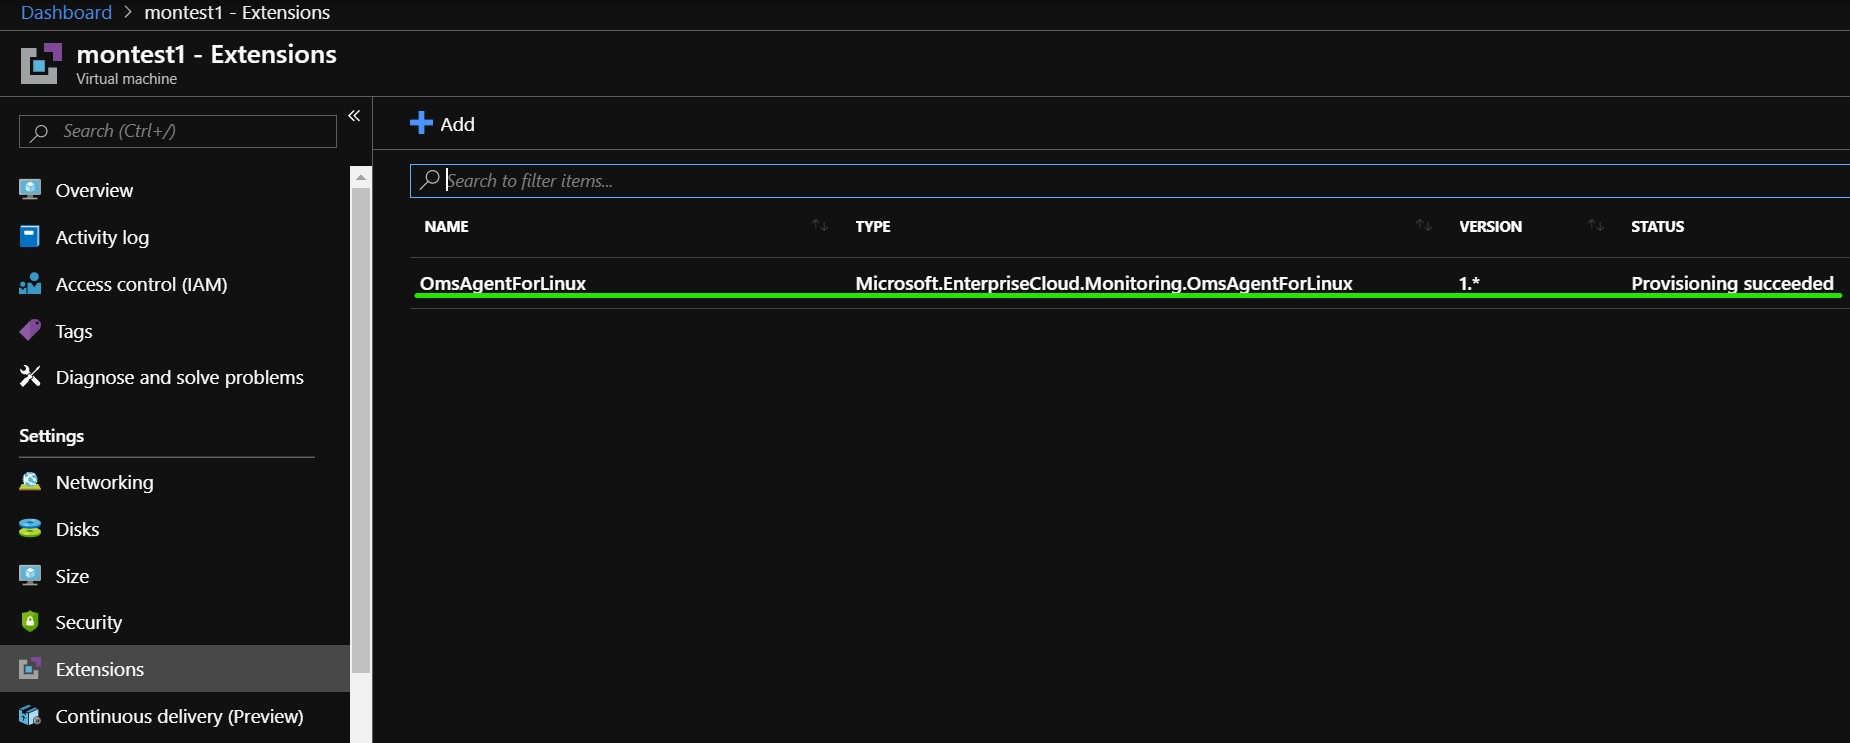Focus the Search to filter items field
1850x743 pixels.
click(1130, 181)
